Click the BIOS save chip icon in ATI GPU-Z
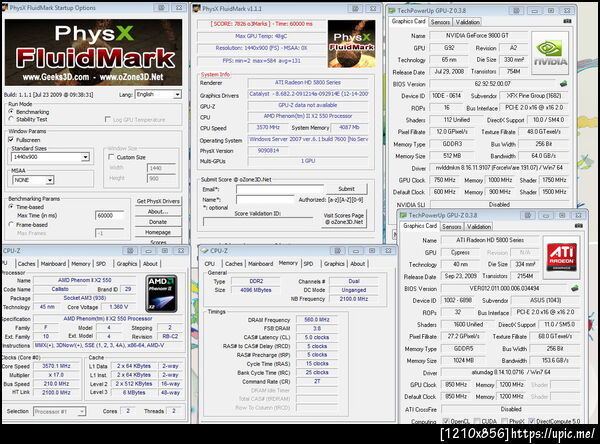 click(574, 288)
